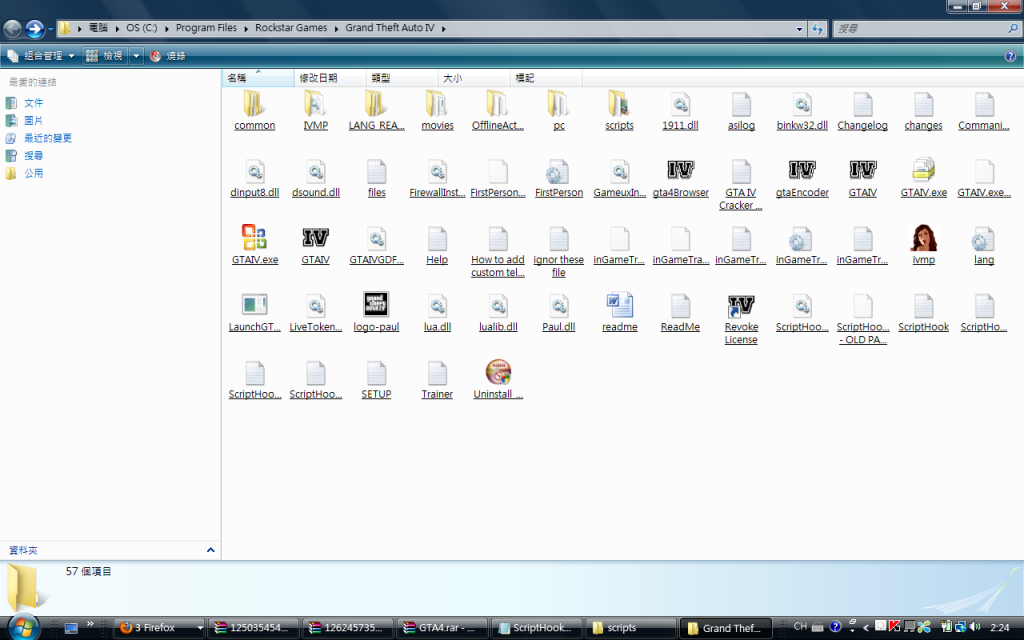Image resolution: width=1024 pixels, height=640 pixels.
Task: Click the Revoke License shortcut
Action: click(x=741, y=307)
